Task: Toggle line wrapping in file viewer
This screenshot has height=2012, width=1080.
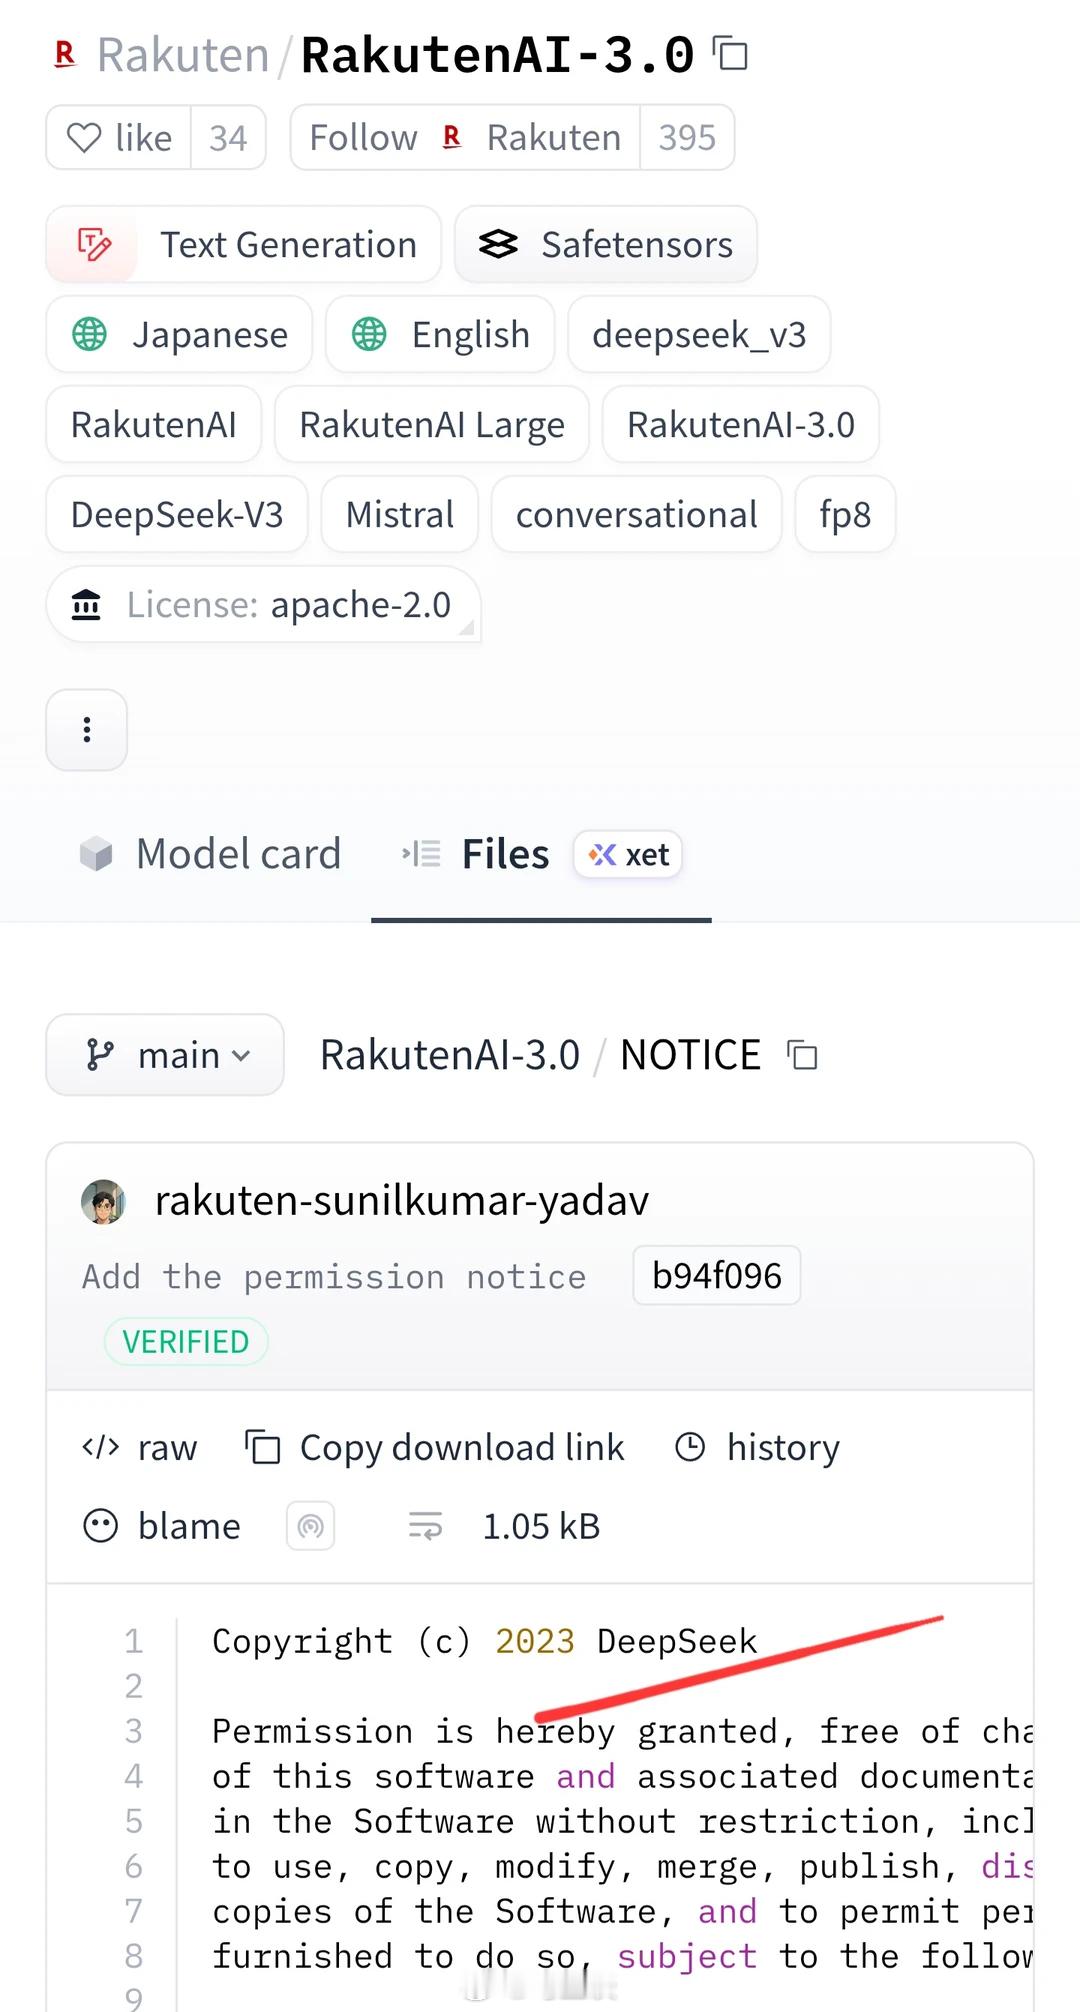Action: (425, 1526)
